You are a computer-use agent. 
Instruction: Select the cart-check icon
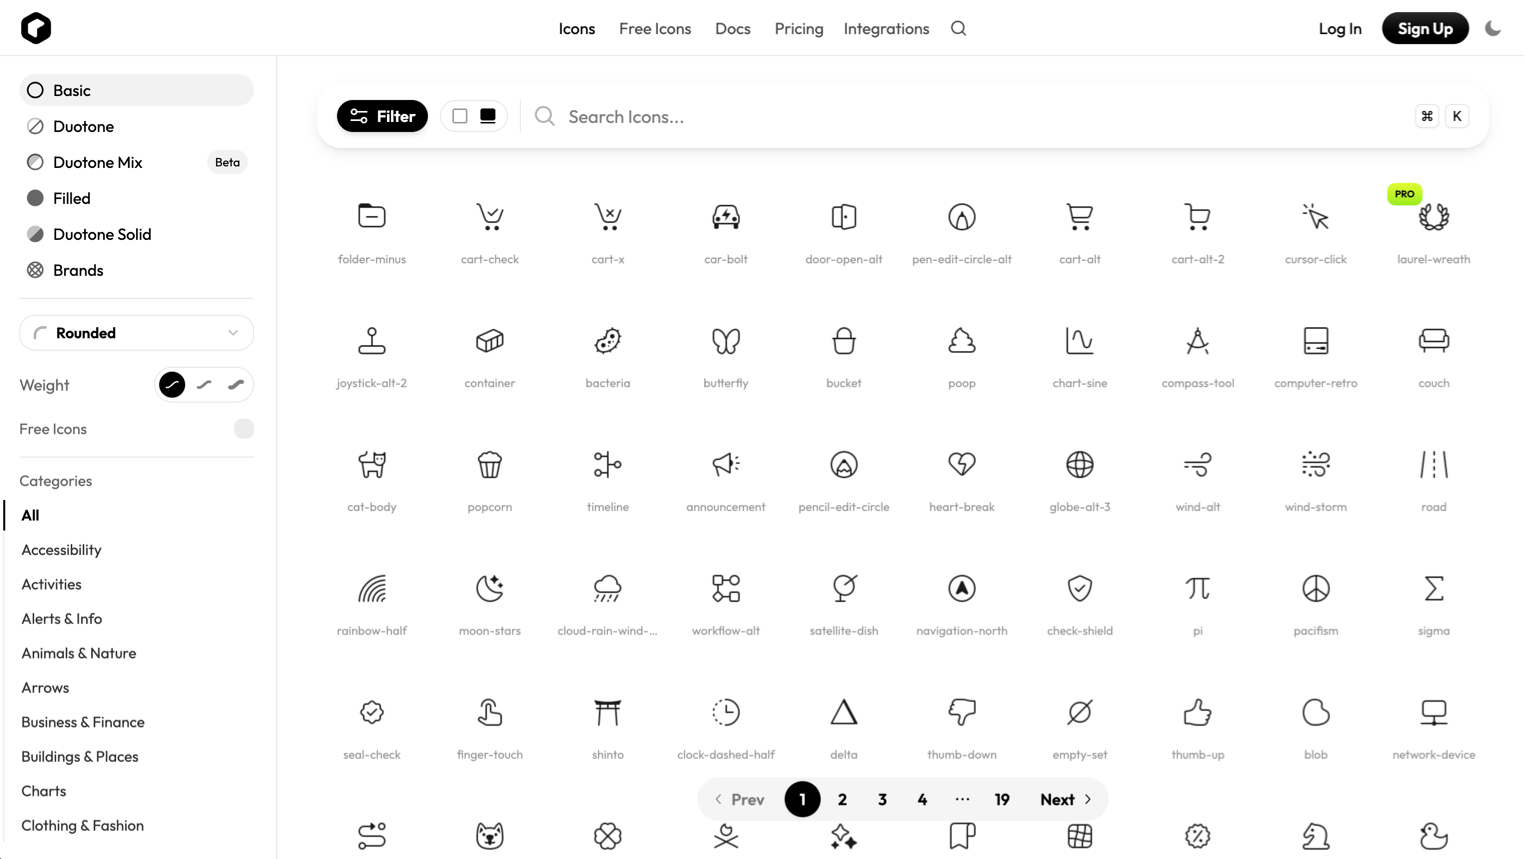490,217
